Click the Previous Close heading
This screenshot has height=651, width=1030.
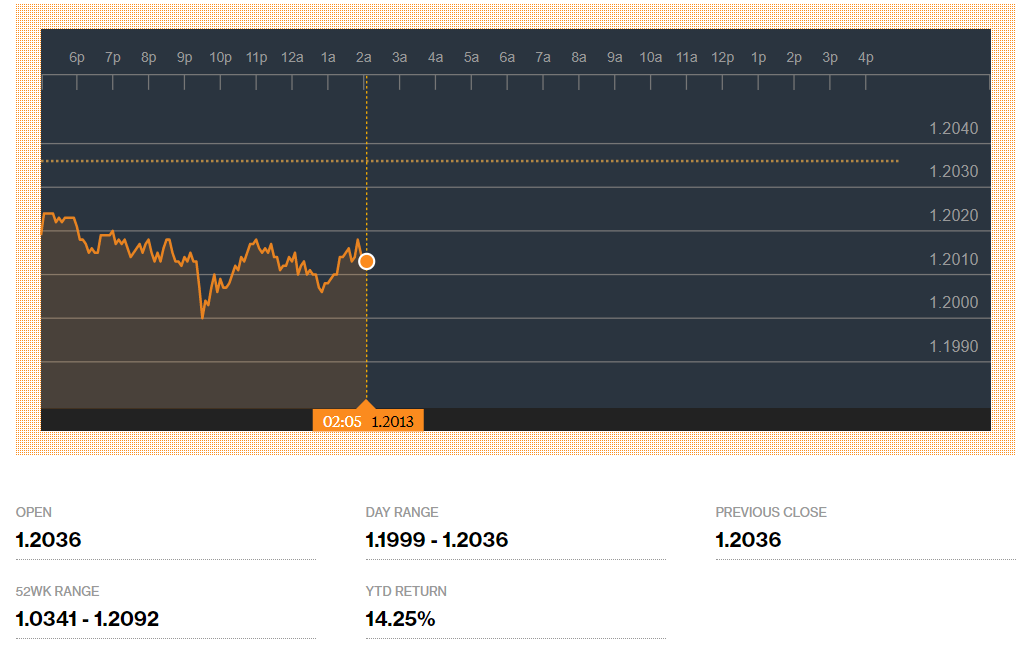[x=770, y=512]
